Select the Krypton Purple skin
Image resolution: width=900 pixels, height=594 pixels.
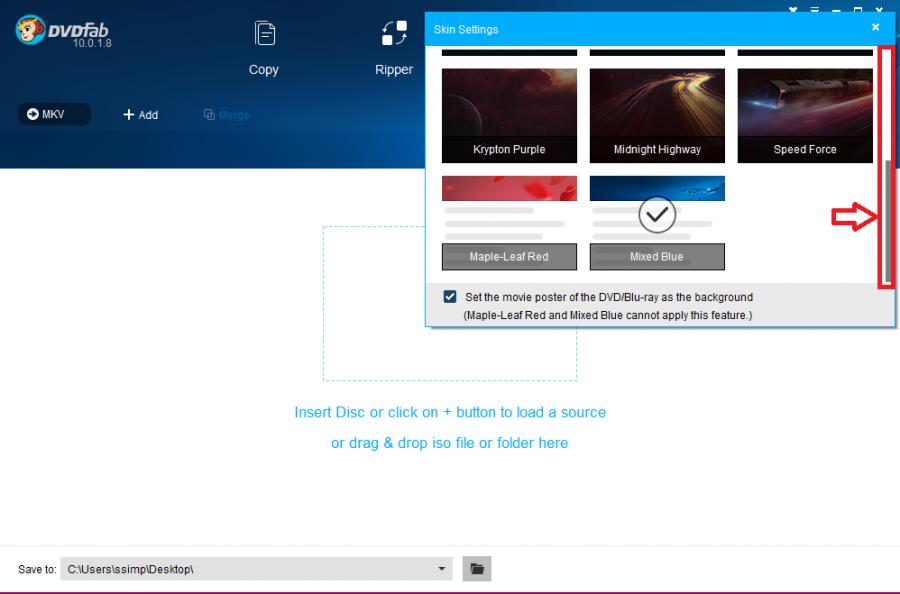pyautogui.click(x=509, y=115)
